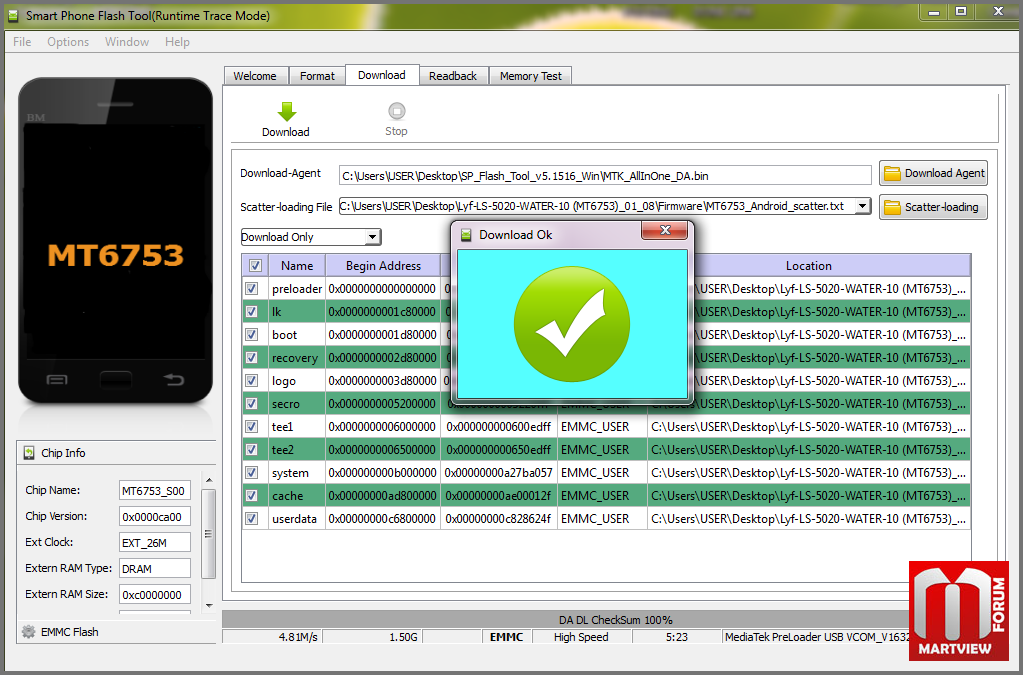Click the Chip Name value field
The image size is (1023, 675).
[x=155, y=490]
